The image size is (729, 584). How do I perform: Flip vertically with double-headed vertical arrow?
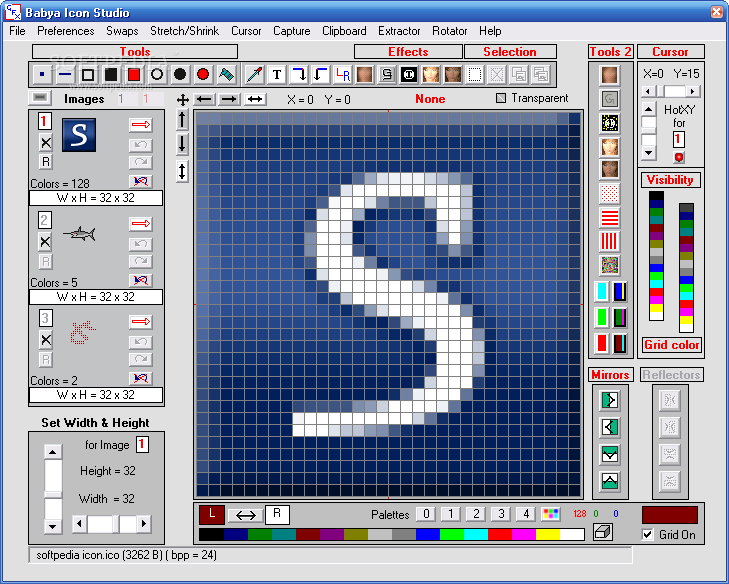pyautogui.click(x=182, y=171)
